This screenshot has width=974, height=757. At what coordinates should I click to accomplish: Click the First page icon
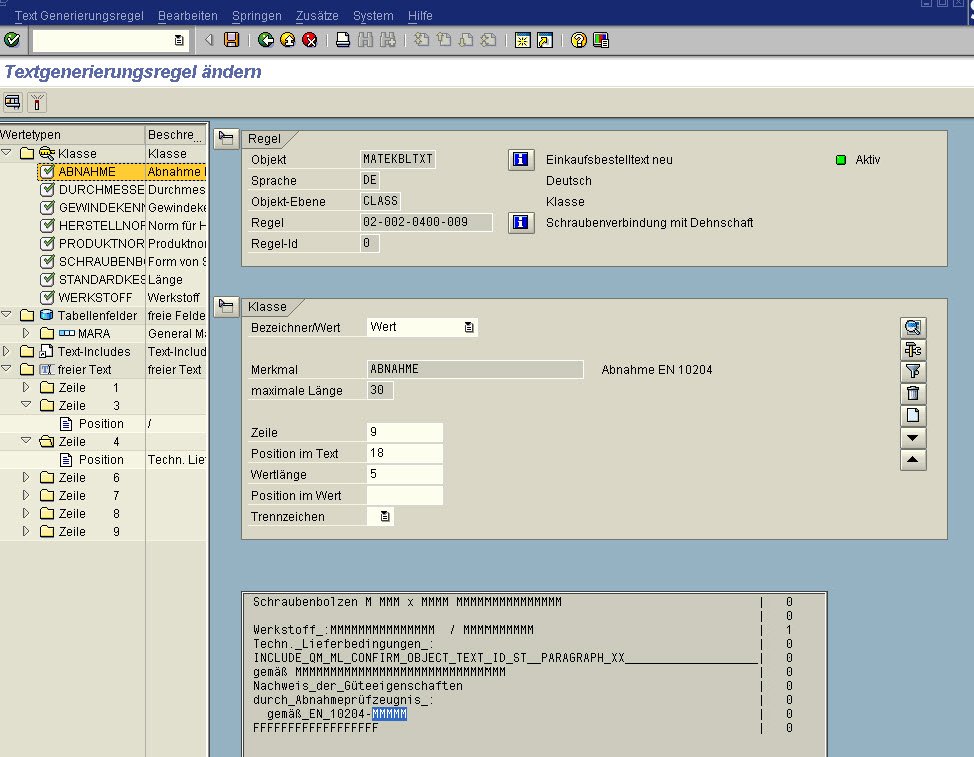click(x=421, y=40)
